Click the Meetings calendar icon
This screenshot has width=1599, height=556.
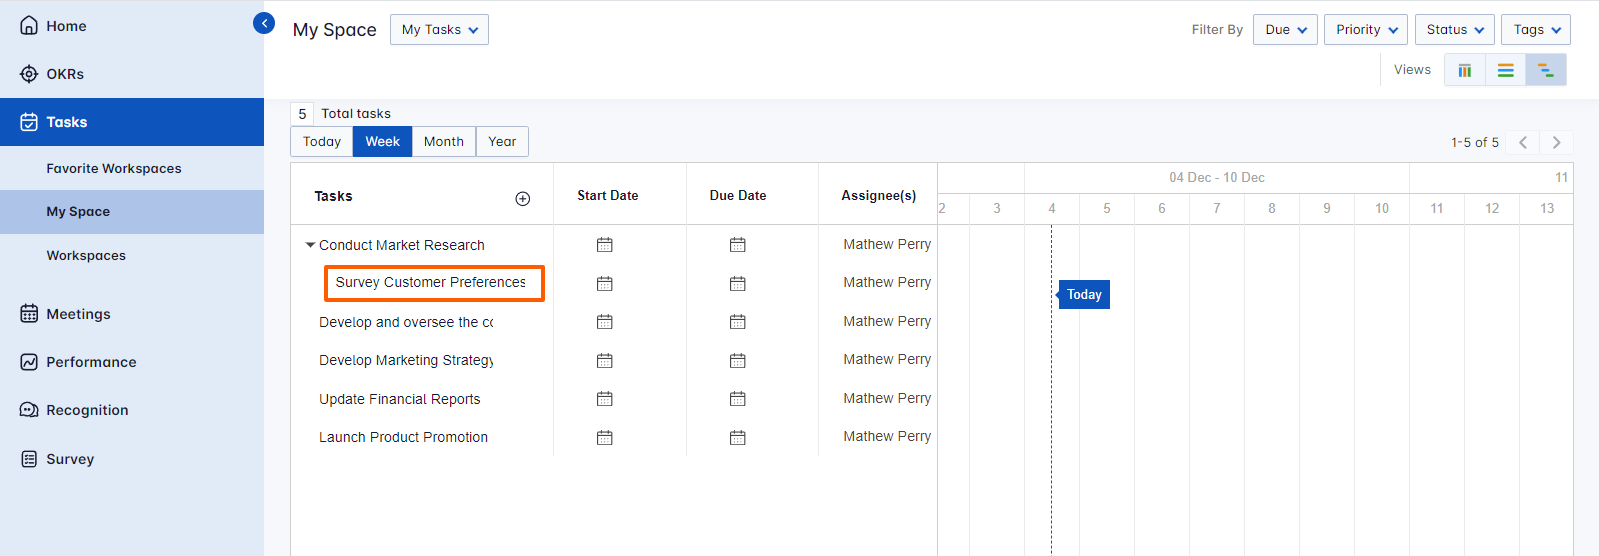29,314
